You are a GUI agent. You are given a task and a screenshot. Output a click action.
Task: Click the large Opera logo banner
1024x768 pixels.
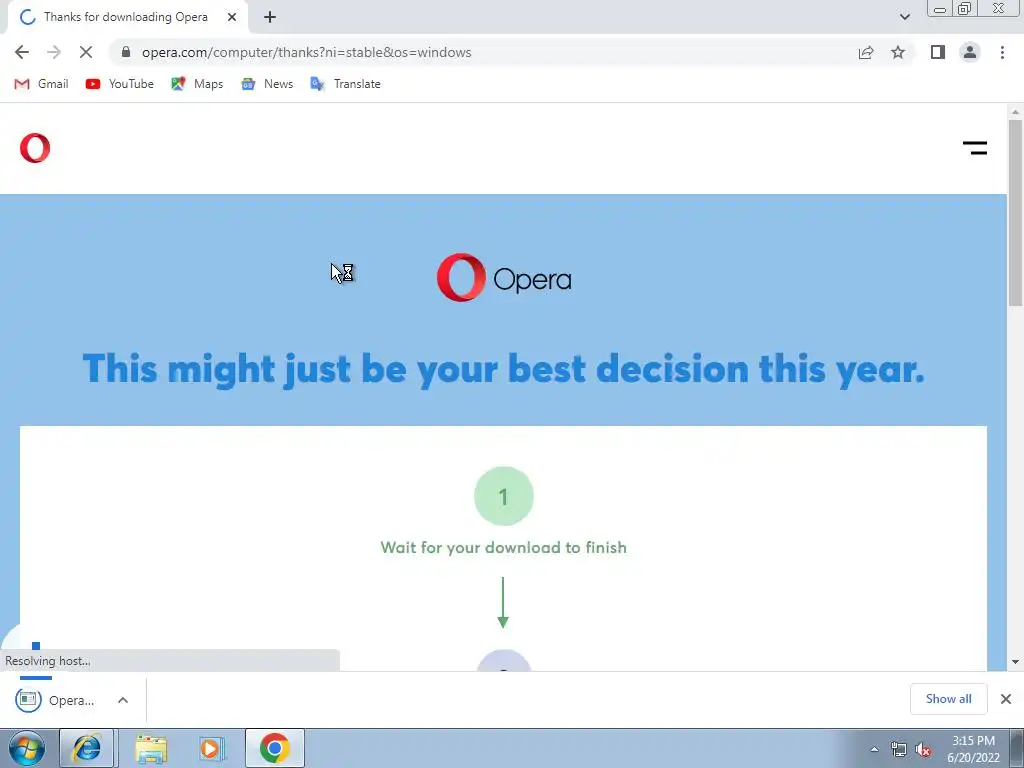[504, 278]
